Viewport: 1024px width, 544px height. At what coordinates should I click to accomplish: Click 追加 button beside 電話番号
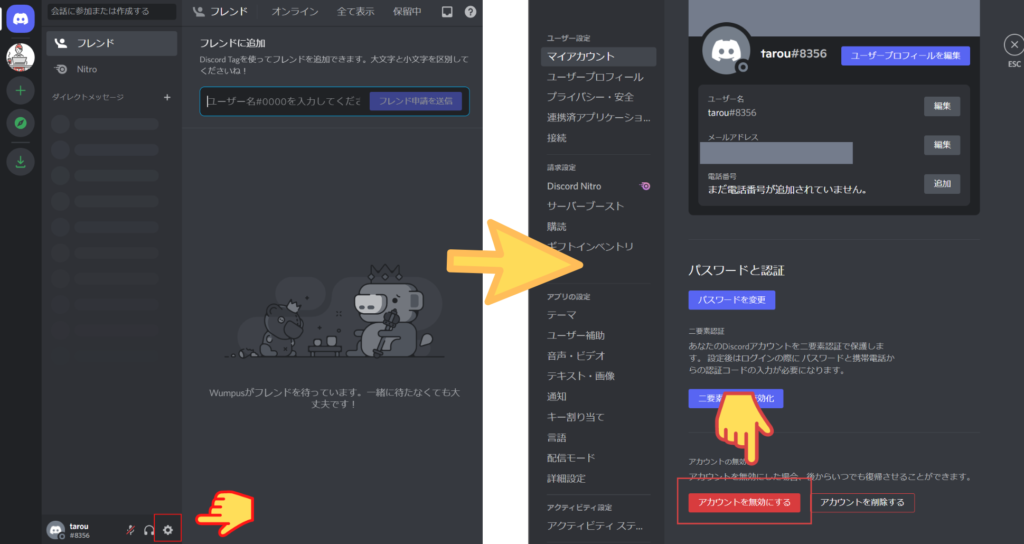(x=942, y=184)
